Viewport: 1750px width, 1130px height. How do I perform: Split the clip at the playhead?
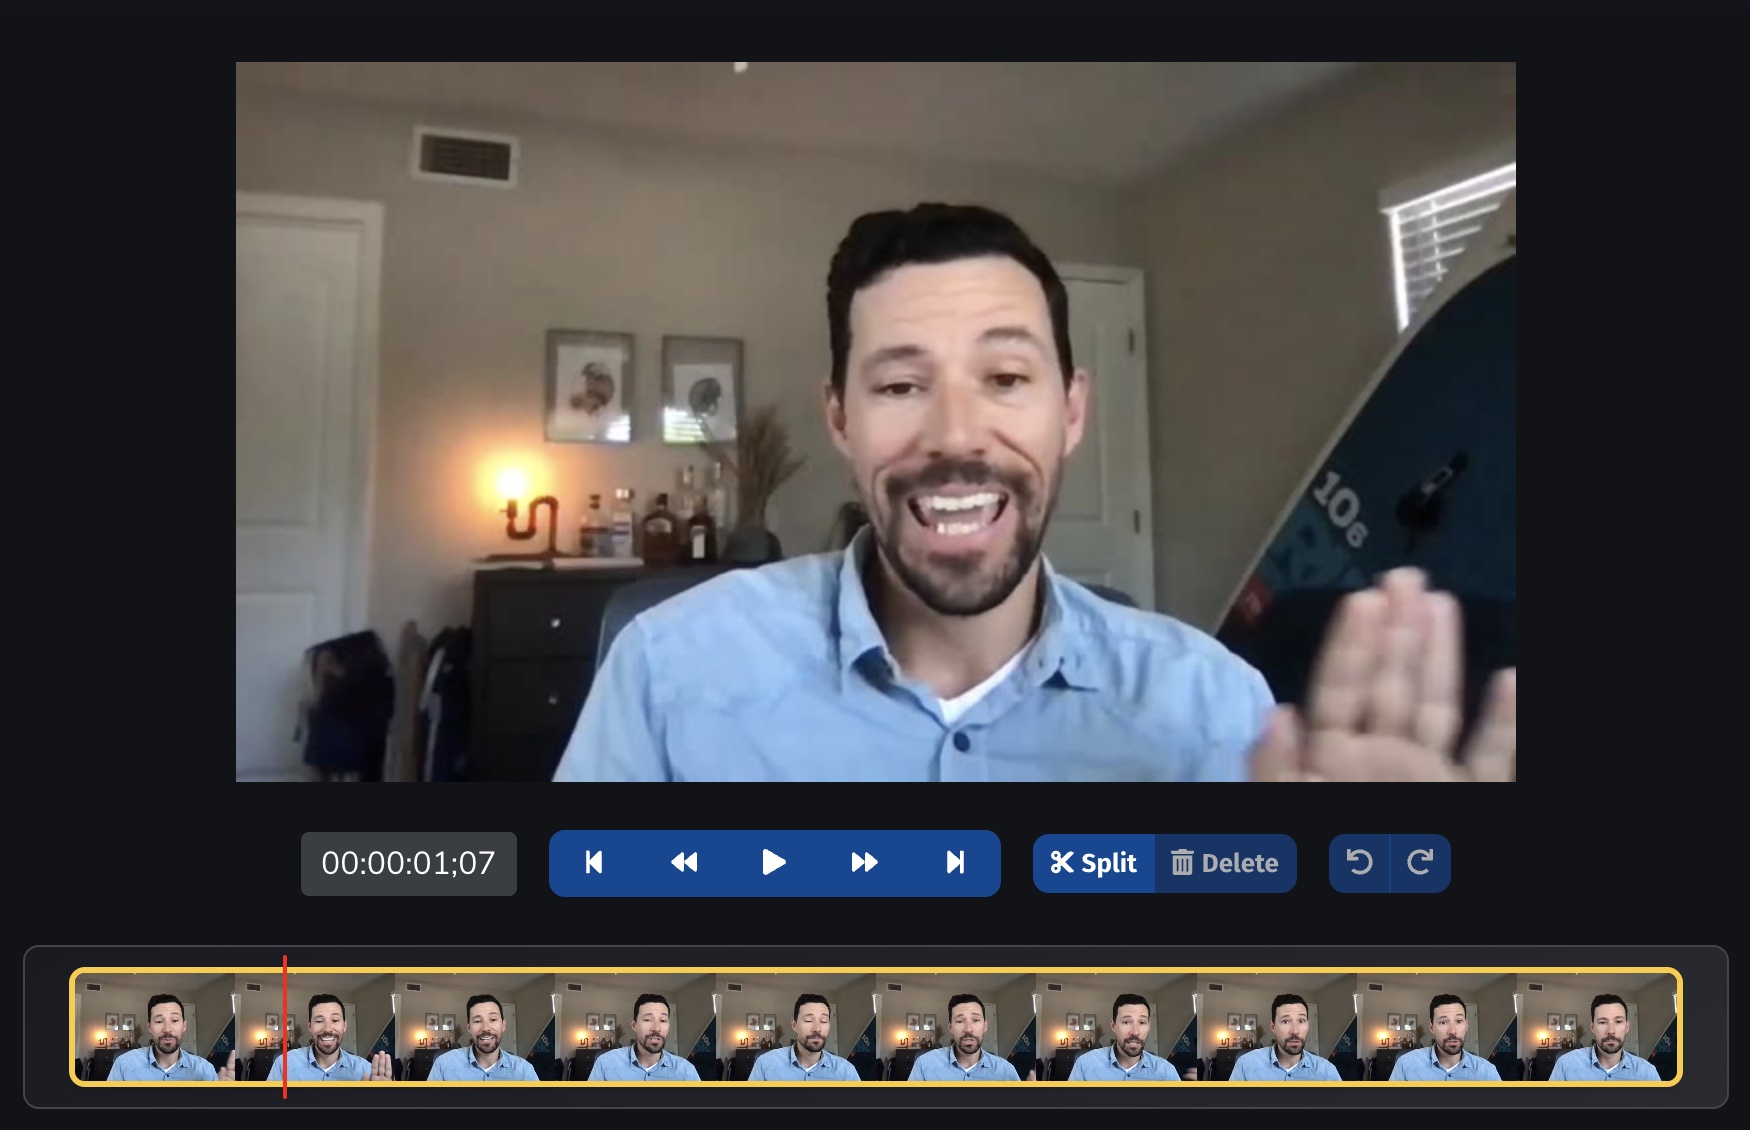[1094, 863]
